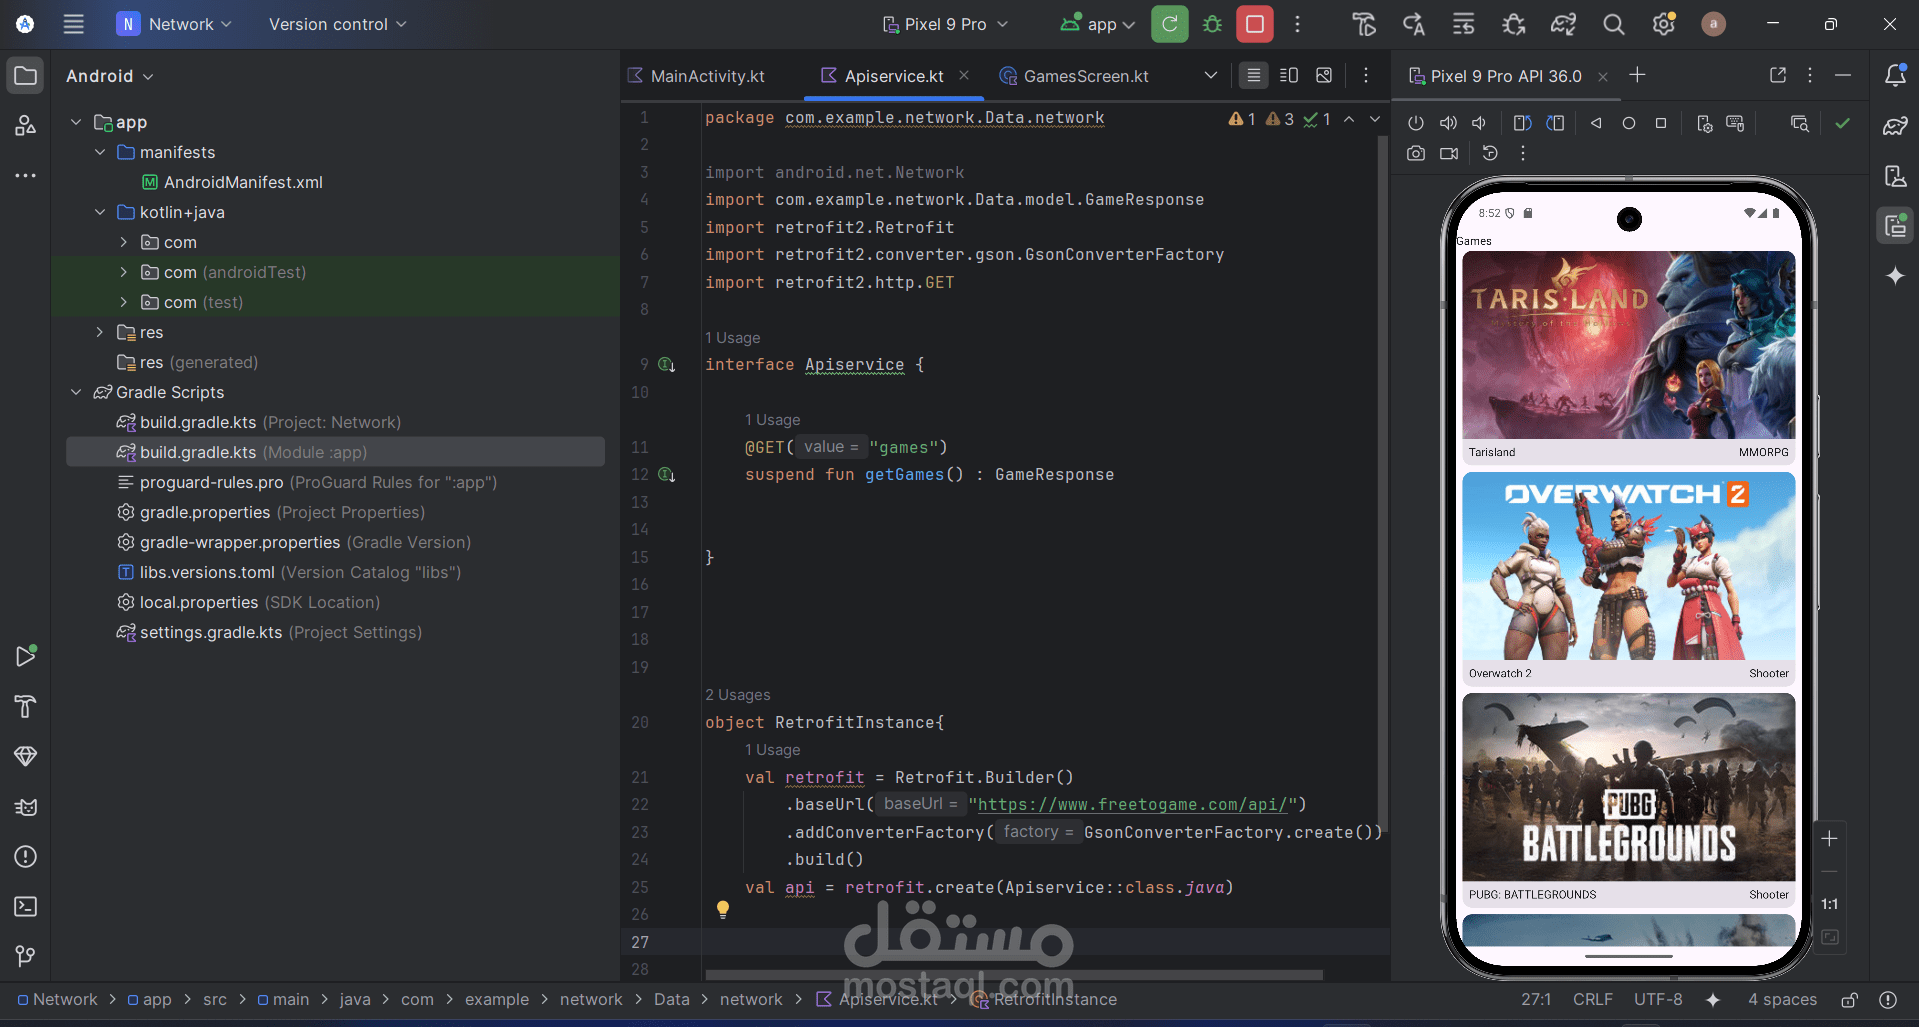The image size is (1919, 1027).
Task: Click the CRLF line separator in status bar
Action: click(x=1593, y=999)
